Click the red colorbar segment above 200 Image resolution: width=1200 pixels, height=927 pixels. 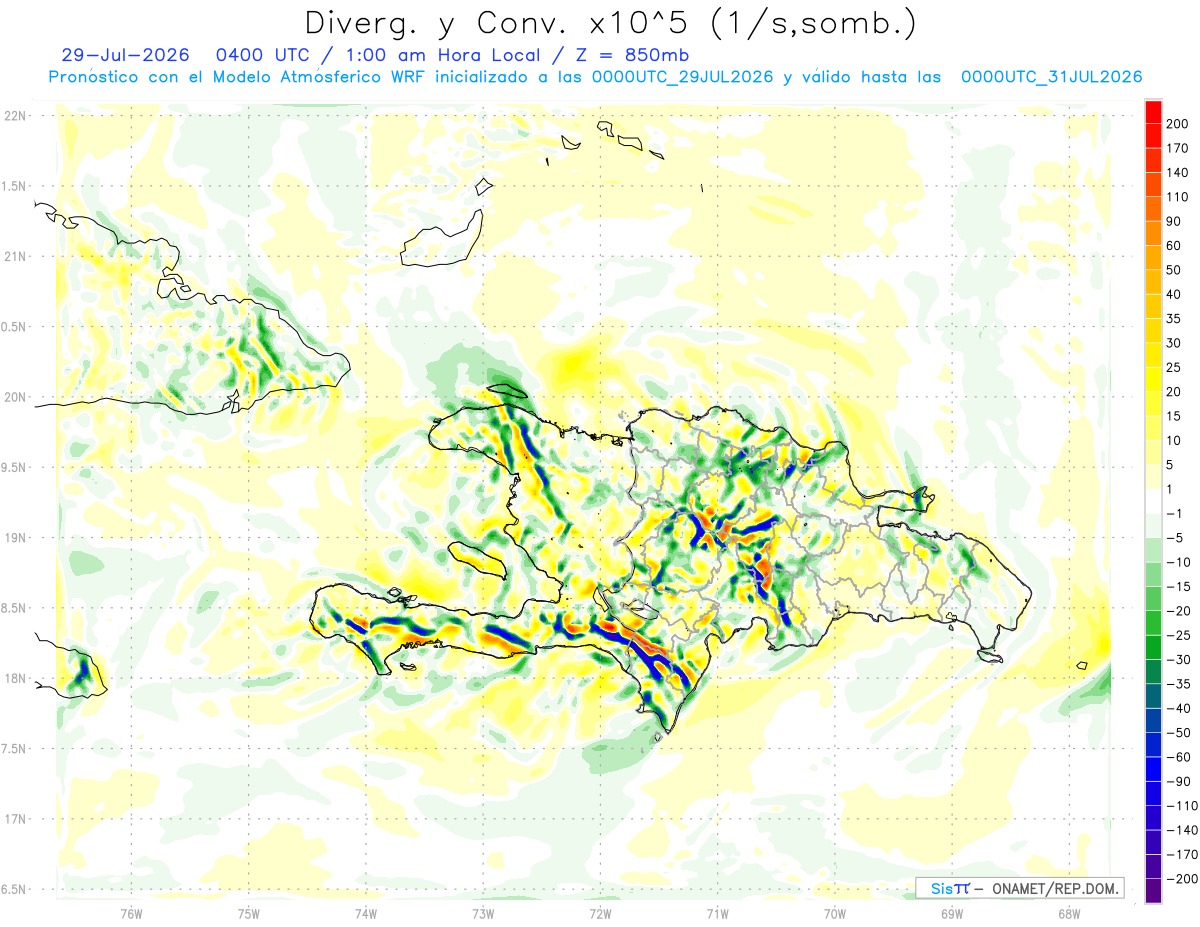(x=1153, y=111)
